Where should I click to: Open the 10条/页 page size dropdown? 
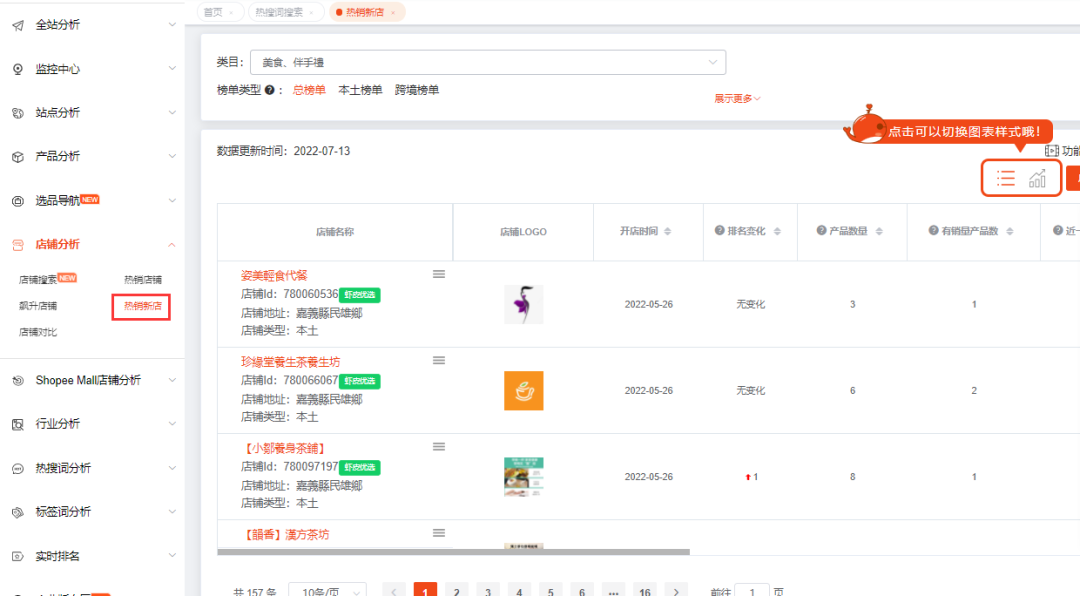pyautogui.click(x=327, y=591)
